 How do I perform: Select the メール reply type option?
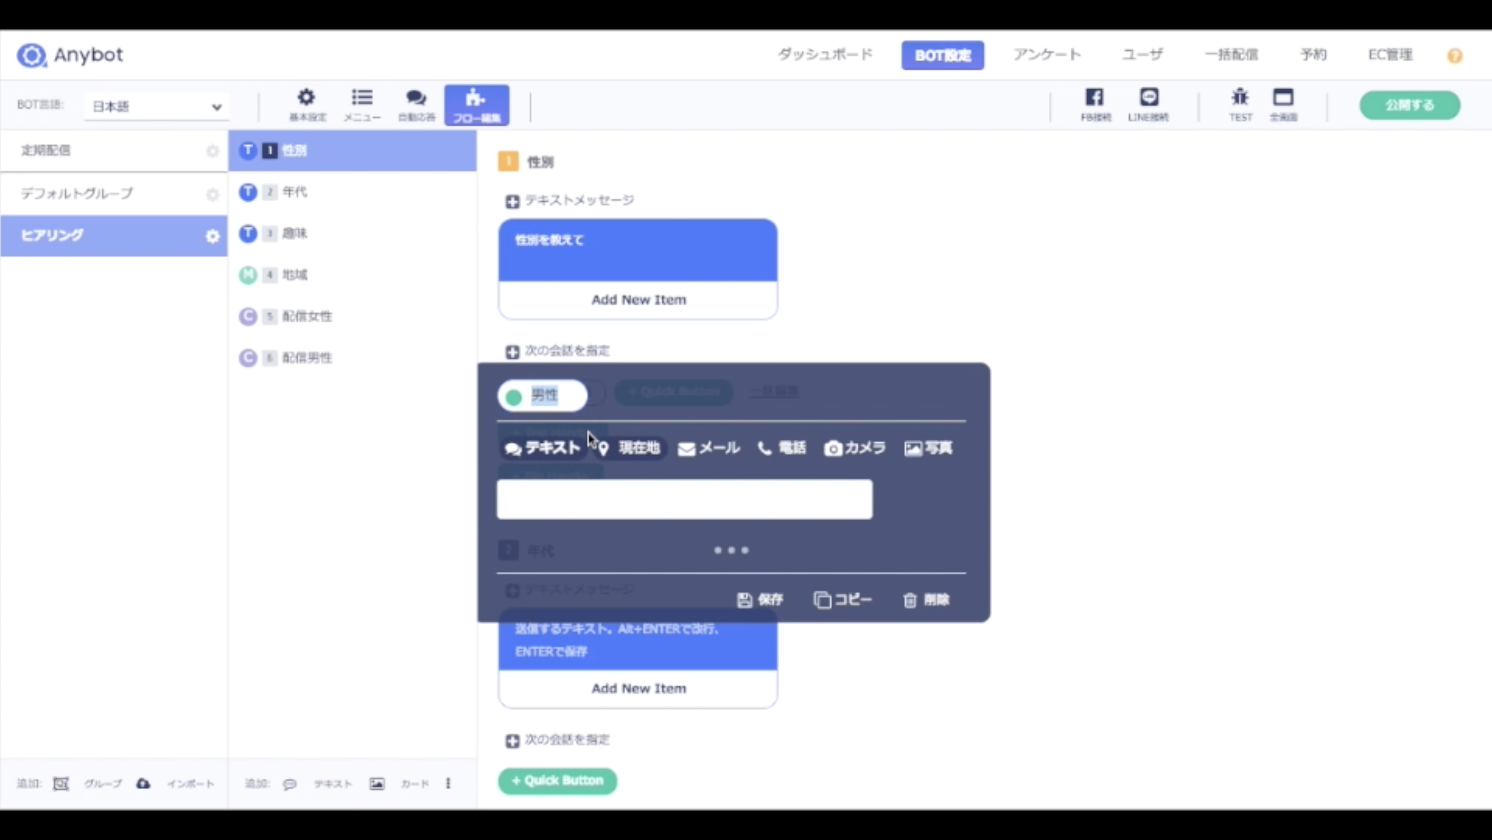709,448
